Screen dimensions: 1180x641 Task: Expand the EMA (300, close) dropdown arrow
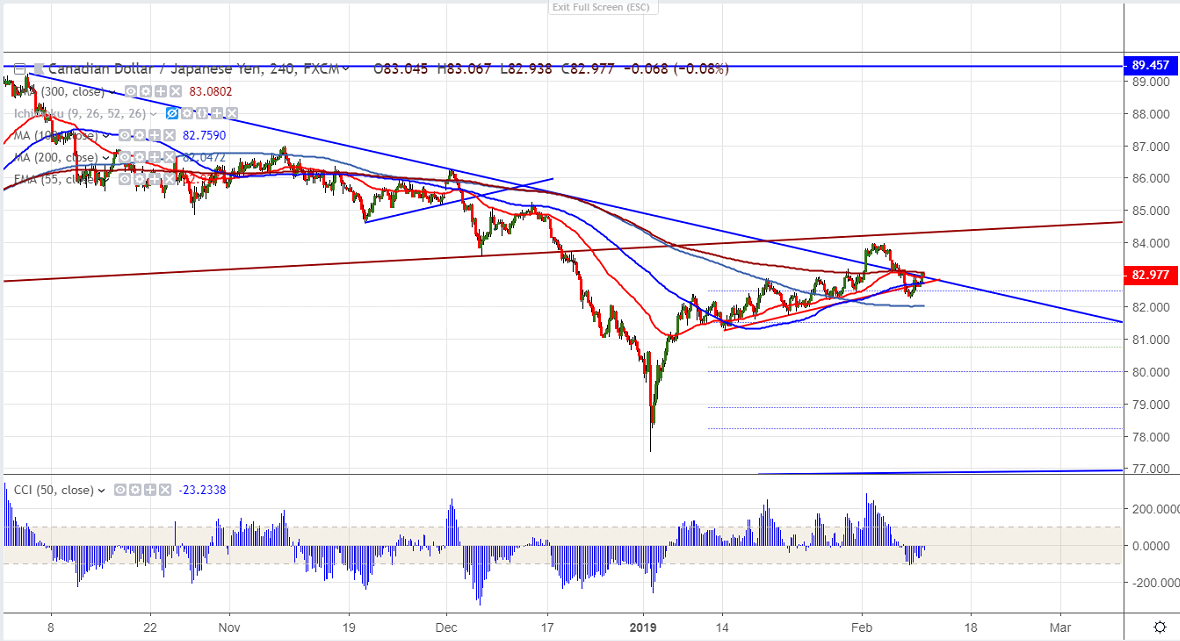point(113,92)
